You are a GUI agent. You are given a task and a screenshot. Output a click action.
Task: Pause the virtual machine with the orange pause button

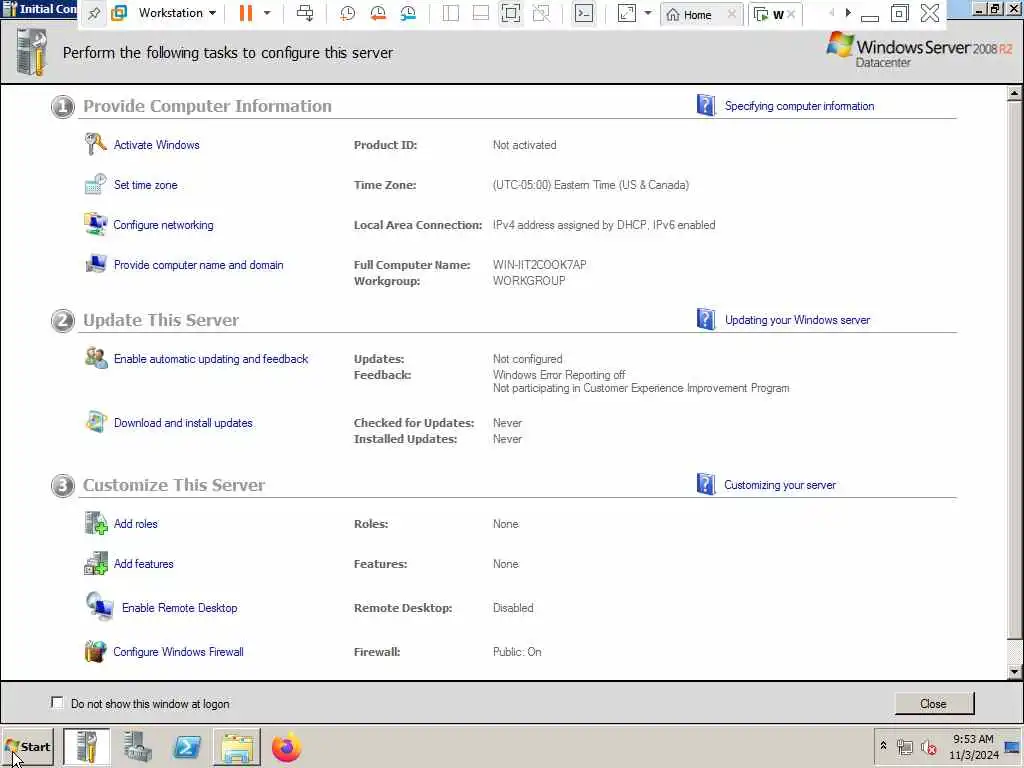[x=246, y=13]
